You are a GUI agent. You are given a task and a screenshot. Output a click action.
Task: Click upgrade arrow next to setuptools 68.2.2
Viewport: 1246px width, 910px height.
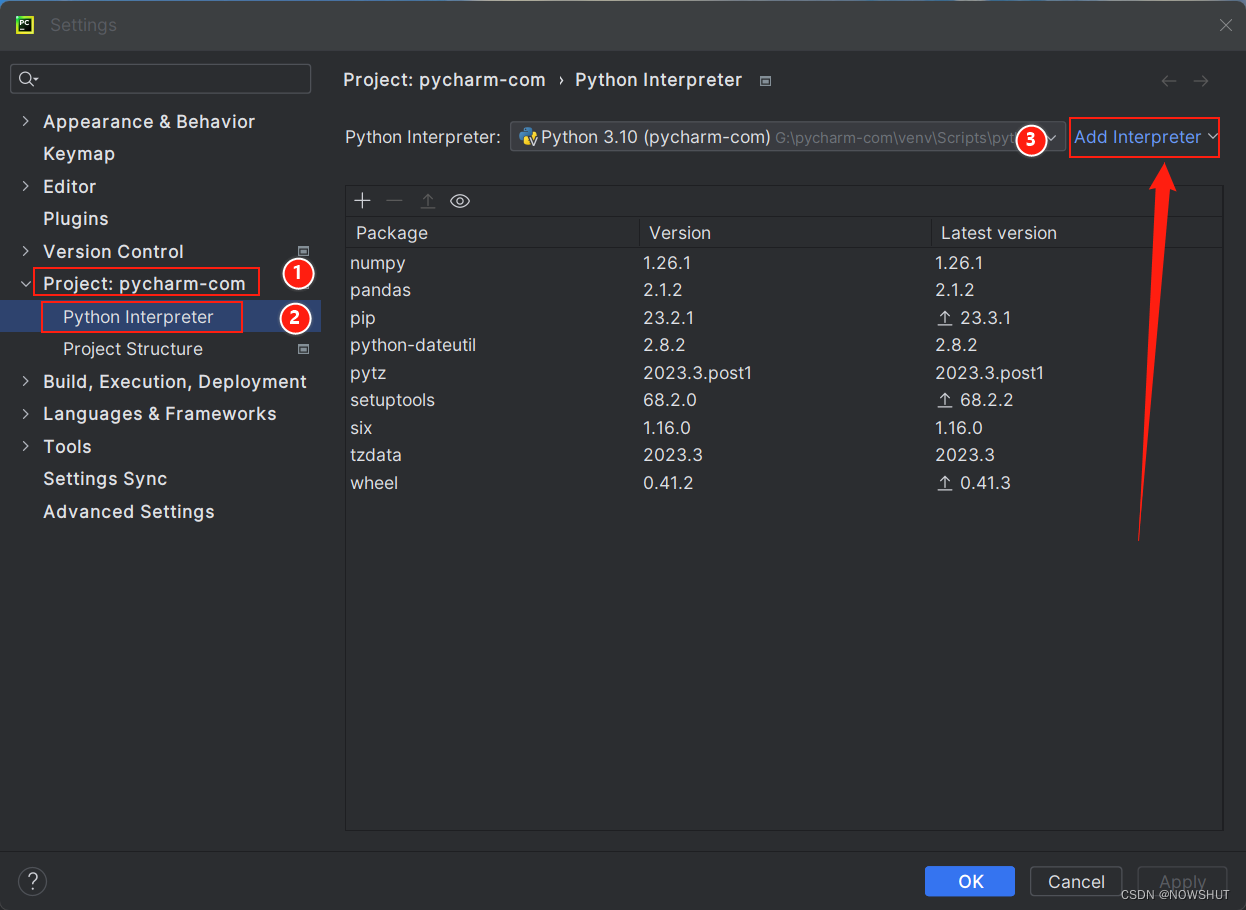[x=944, y=400]
